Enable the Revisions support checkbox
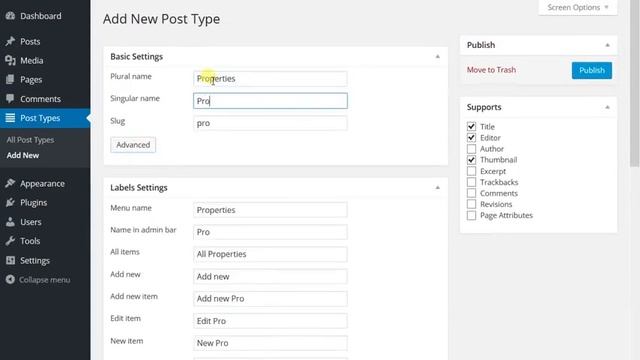The width and height of the screenshot is (640, 360). point(471,204)
